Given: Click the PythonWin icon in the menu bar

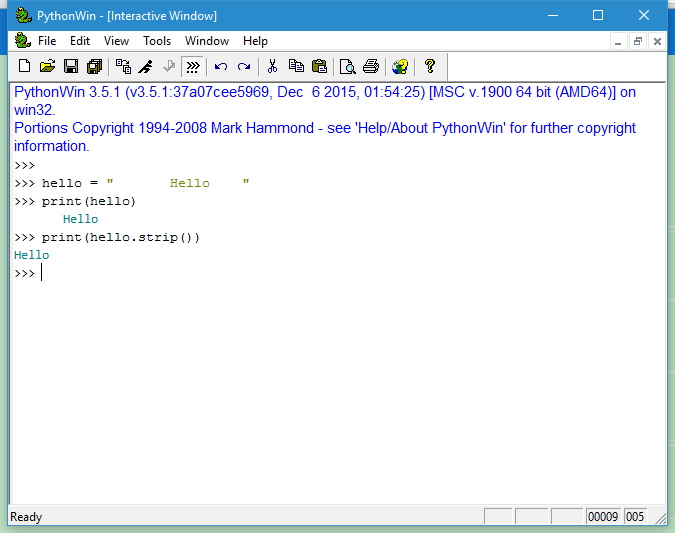Looking at the screenshot, I should point(22,40).
